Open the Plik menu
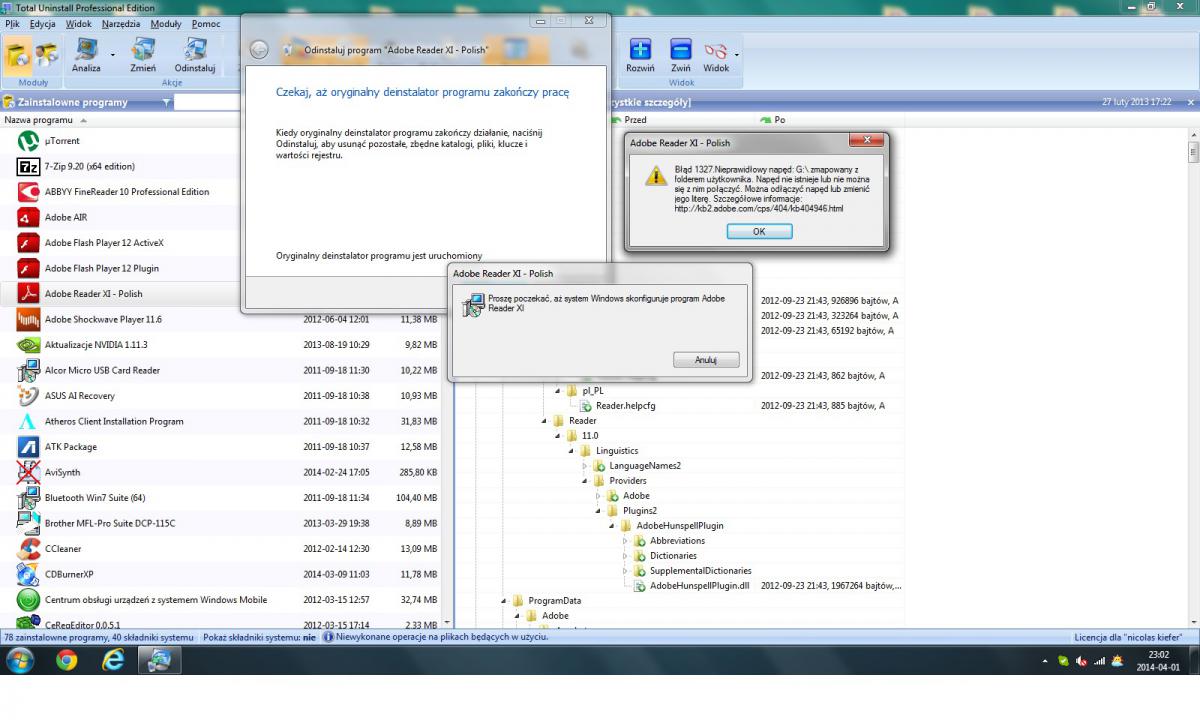Screen dimensions: 1200x720 click(13, 23)
